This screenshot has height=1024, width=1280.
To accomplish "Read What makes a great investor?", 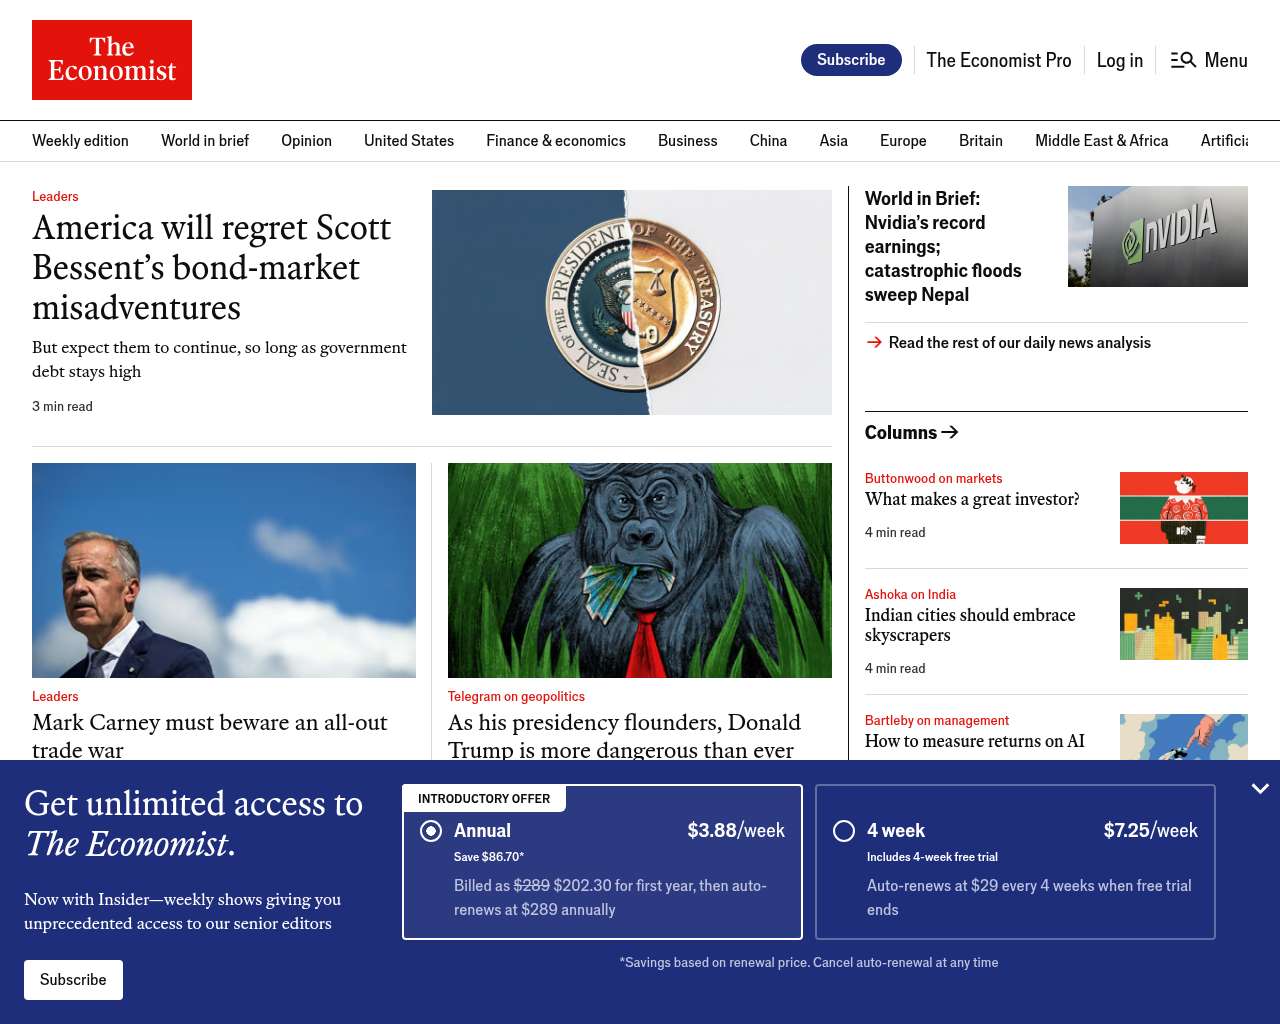I will [x=972, y=499].
